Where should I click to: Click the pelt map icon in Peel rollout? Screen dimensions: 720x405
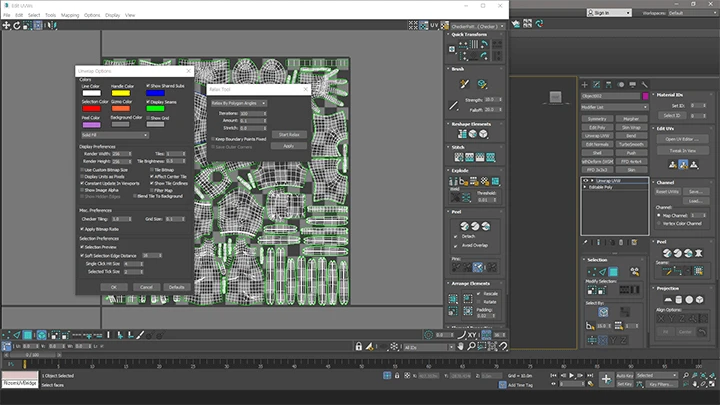698,253
